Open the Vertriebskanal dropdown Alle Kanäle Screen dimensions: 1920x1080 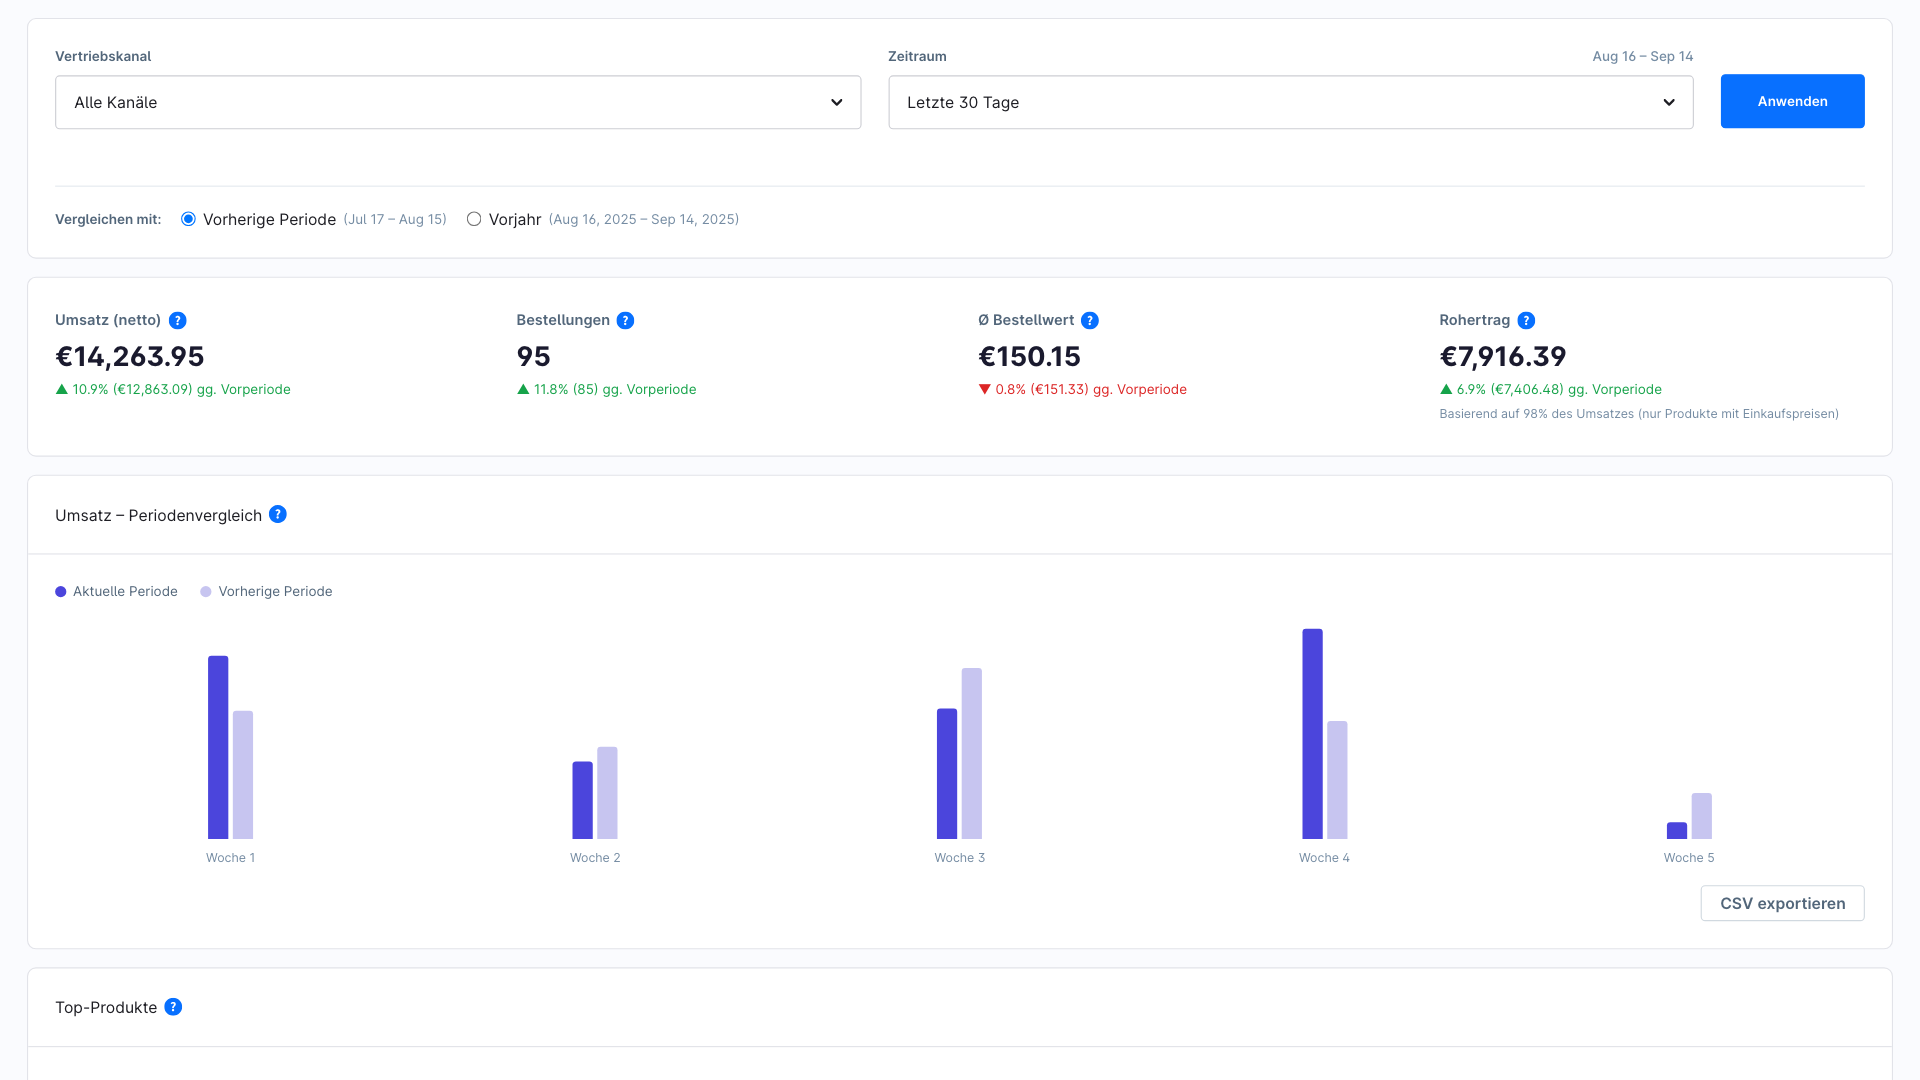(458, 102)
